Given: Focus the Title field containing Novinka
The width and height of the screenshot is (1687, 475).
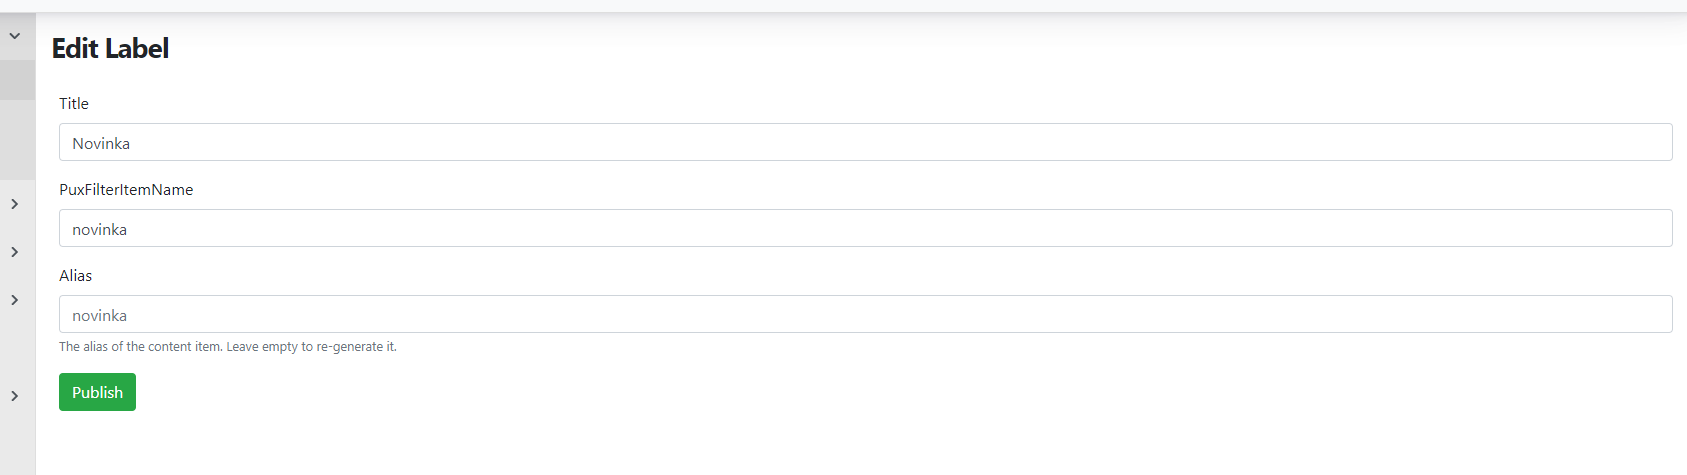Looking at the screenshot, I should point(865,143).
